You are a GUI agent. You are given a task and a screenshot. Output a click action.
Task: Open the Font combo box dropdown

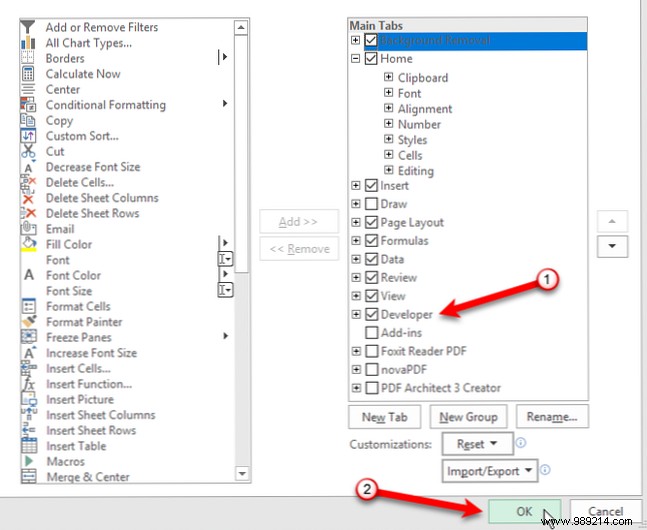click(x=225, y=259)
